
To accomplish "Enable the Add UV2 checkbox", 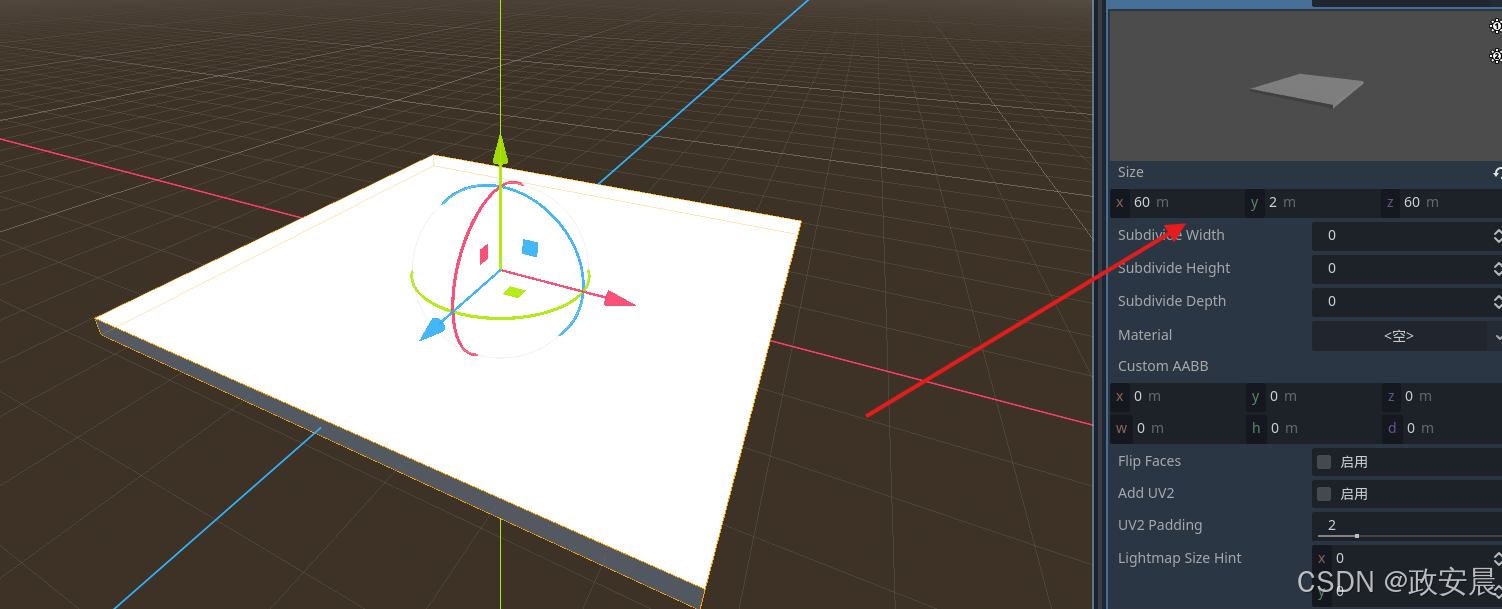I will tap(1324, 494).
